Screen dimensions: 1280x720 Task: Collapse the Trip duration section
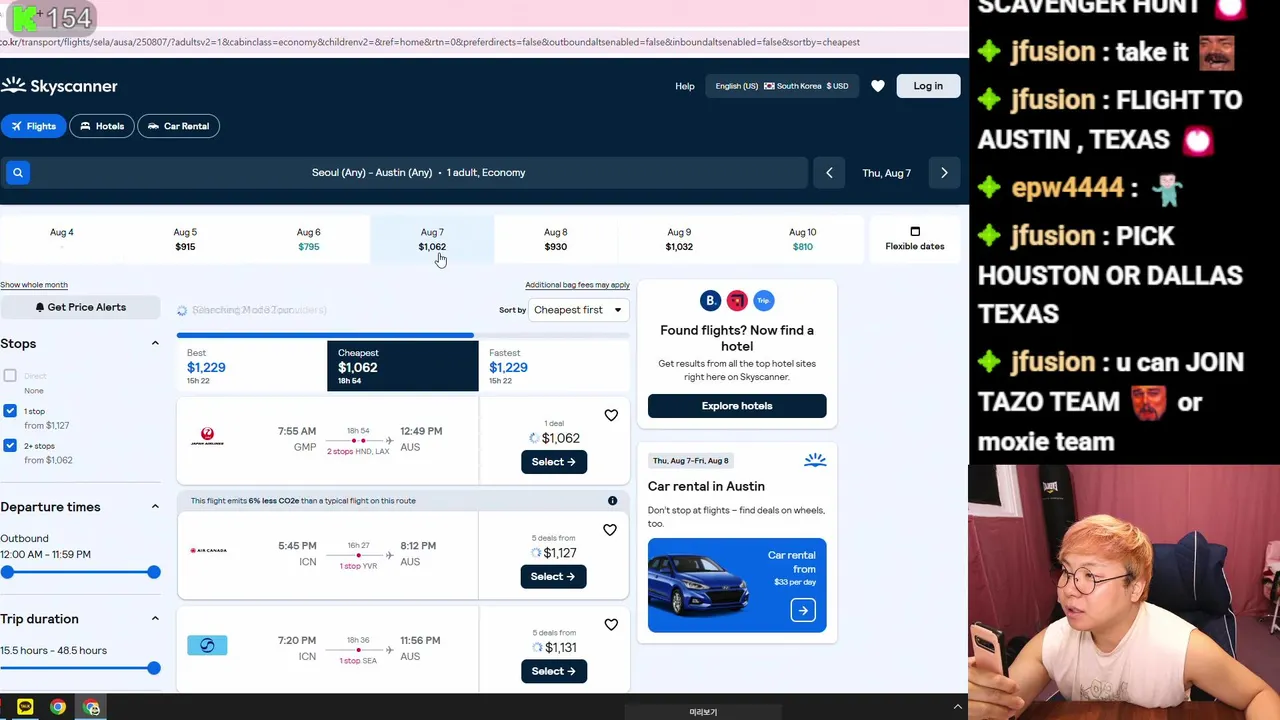(x=155, y=619)
